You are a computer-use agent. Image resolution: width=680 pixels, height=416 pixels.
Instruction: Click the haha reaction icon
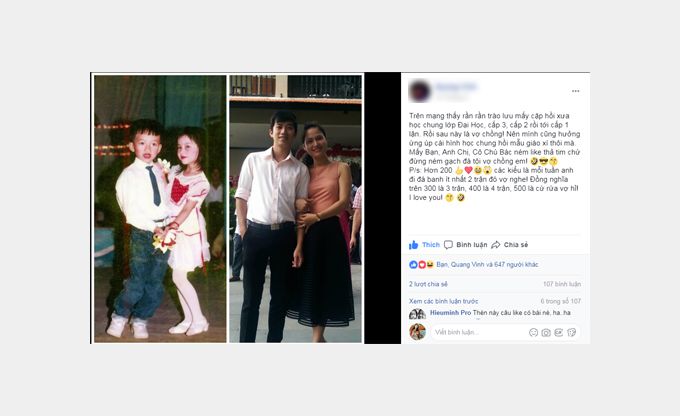(430, 264)
